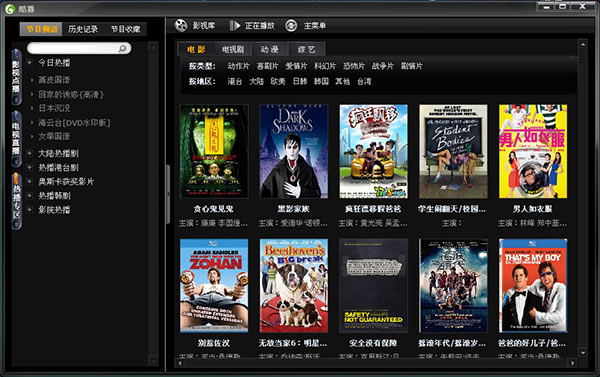The height and width of the screenshot is (377, 600).
Task: Select the 综艺 category tab
Action: coord(307,49)
